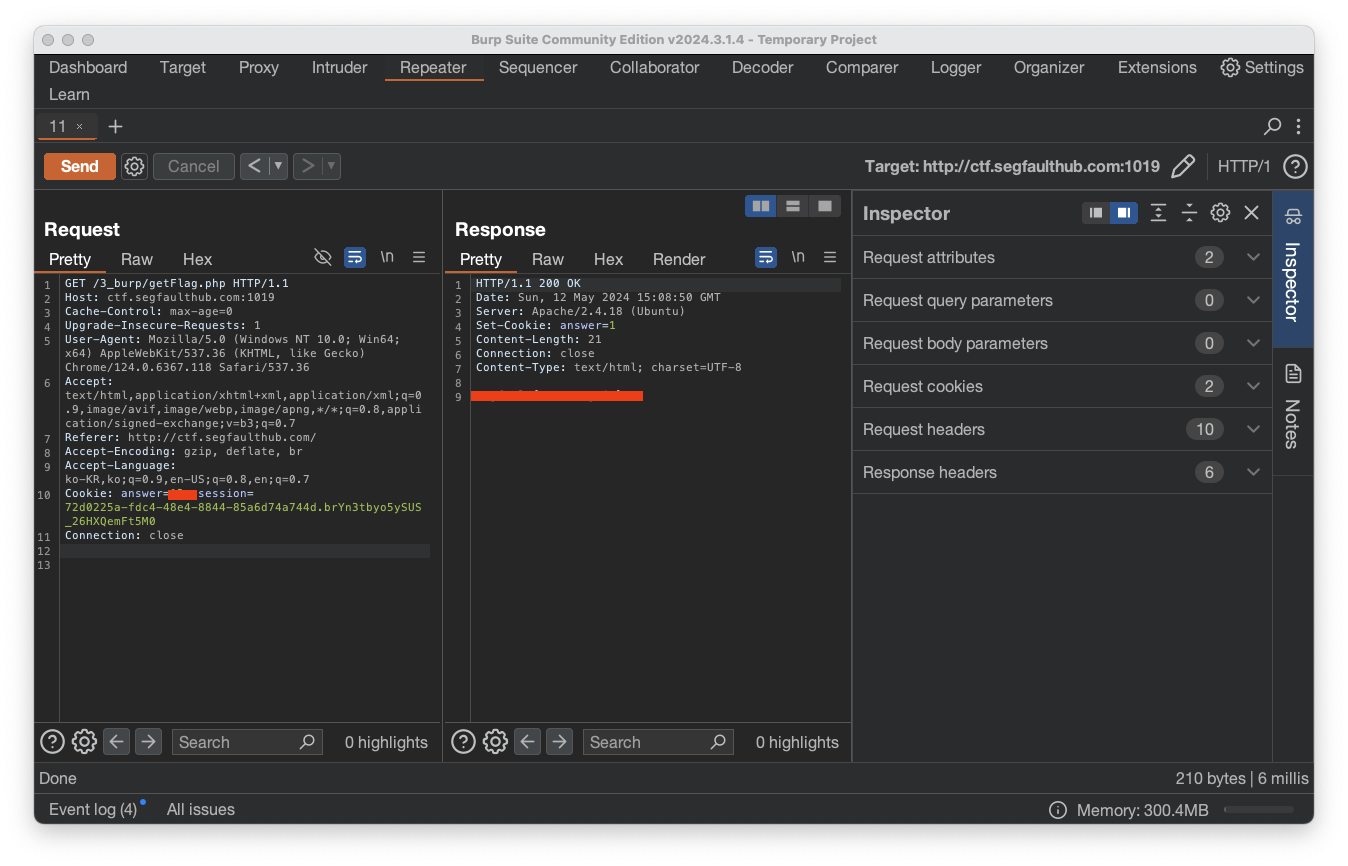This screenshot has width=1348, height=866.
Task: Collapse all Inspector sections
Action: coord(1189,213)
